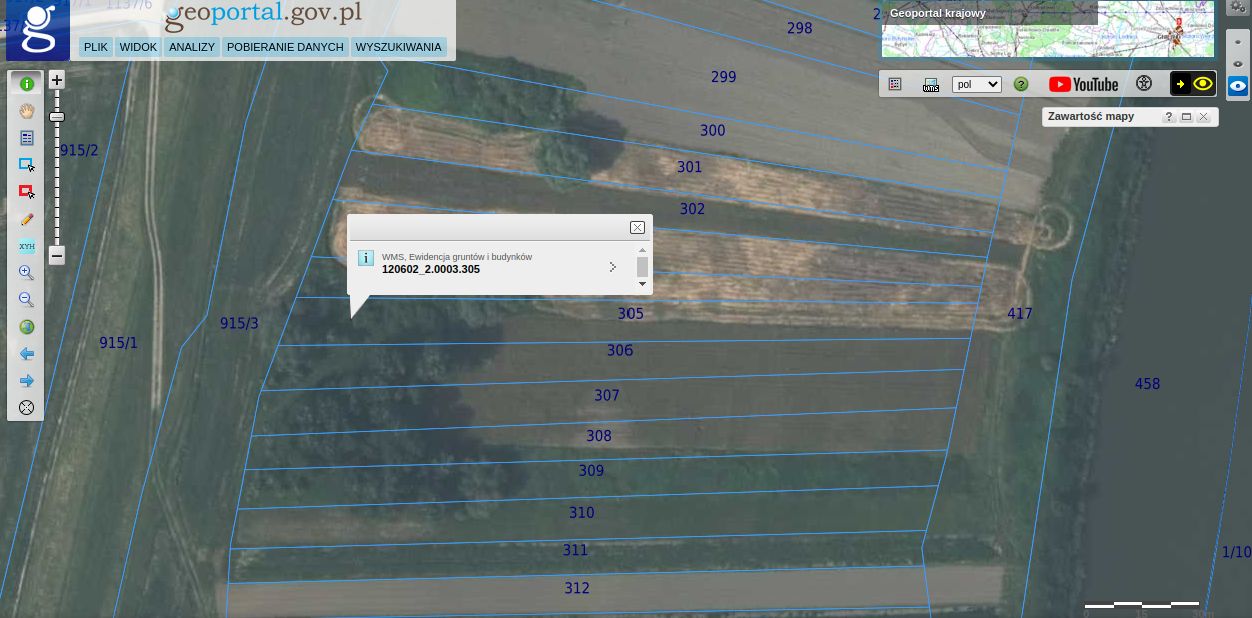This screenshot has height=618, width=1252.
Task: Click the zoom level slider handle
Action: 57,117
